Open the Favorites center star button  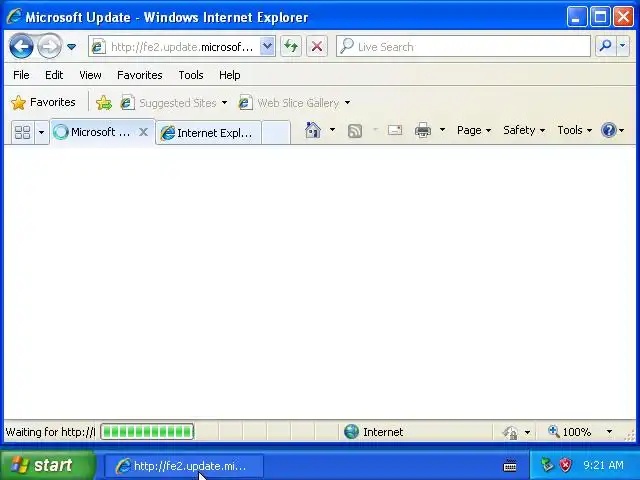point(43,102)
